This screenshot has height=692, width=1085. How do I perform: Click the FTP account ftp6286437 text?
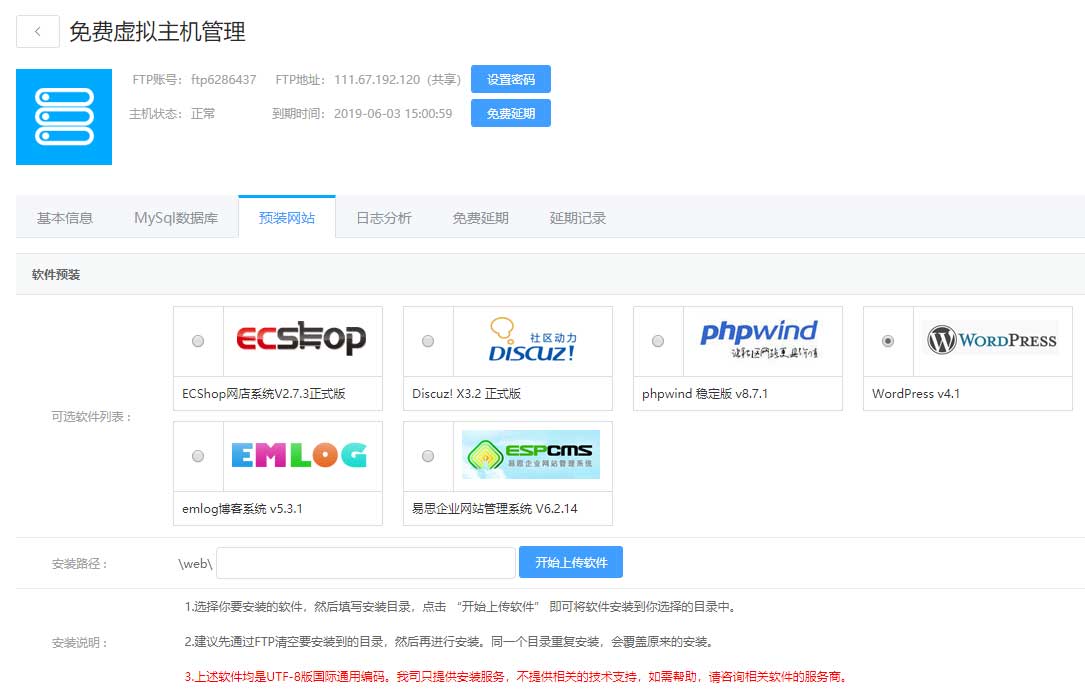(x=224, y=80)
